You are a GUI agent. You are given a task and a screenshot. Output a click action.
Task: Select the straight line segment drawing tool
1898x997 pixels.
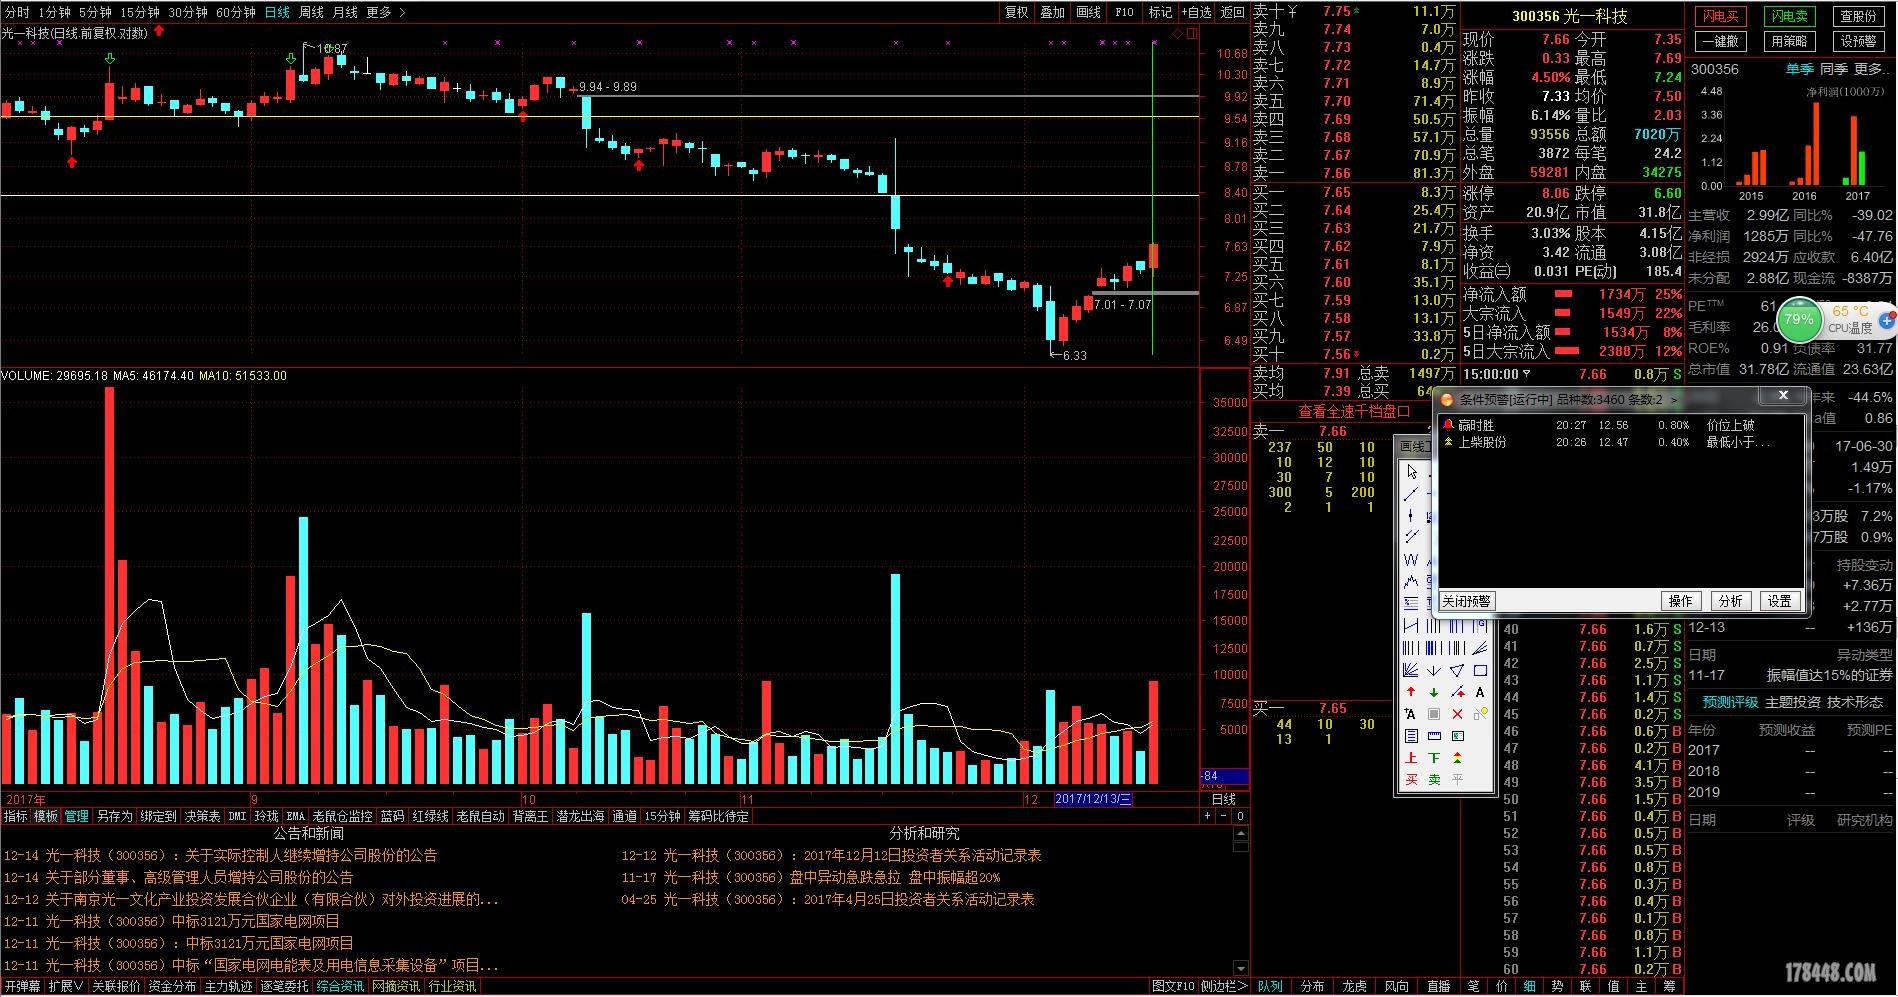[x=1411, y=494]
